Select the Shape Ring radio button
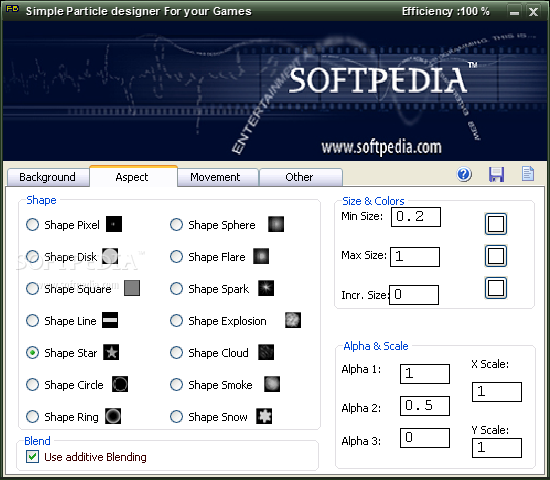Viewport: 550px width, 480px height. click(33, 416)
